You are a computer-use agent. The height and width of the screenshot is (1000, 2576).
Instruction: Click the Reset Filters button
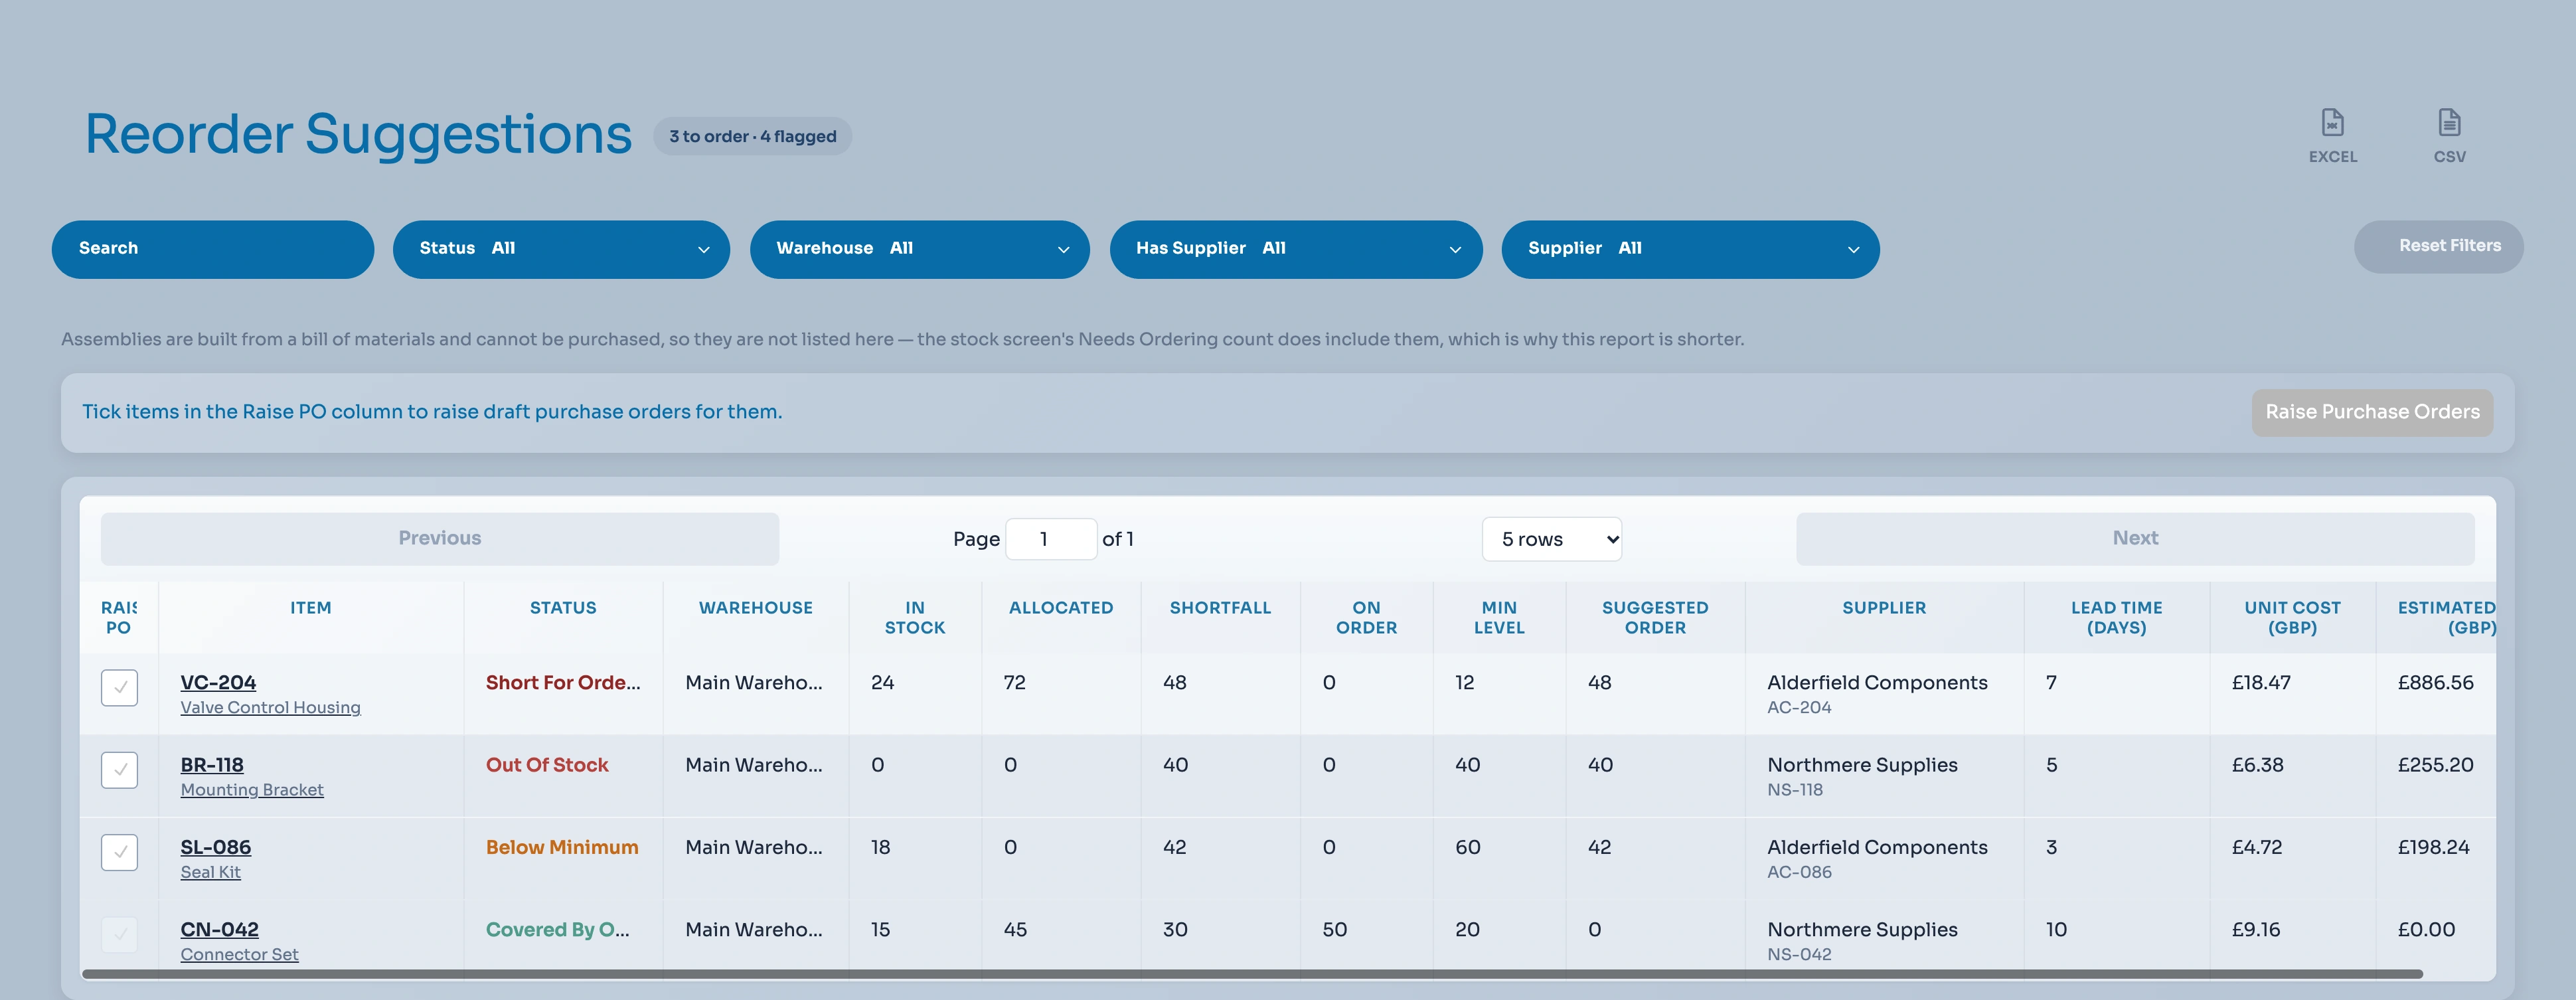coord(2438,246)
